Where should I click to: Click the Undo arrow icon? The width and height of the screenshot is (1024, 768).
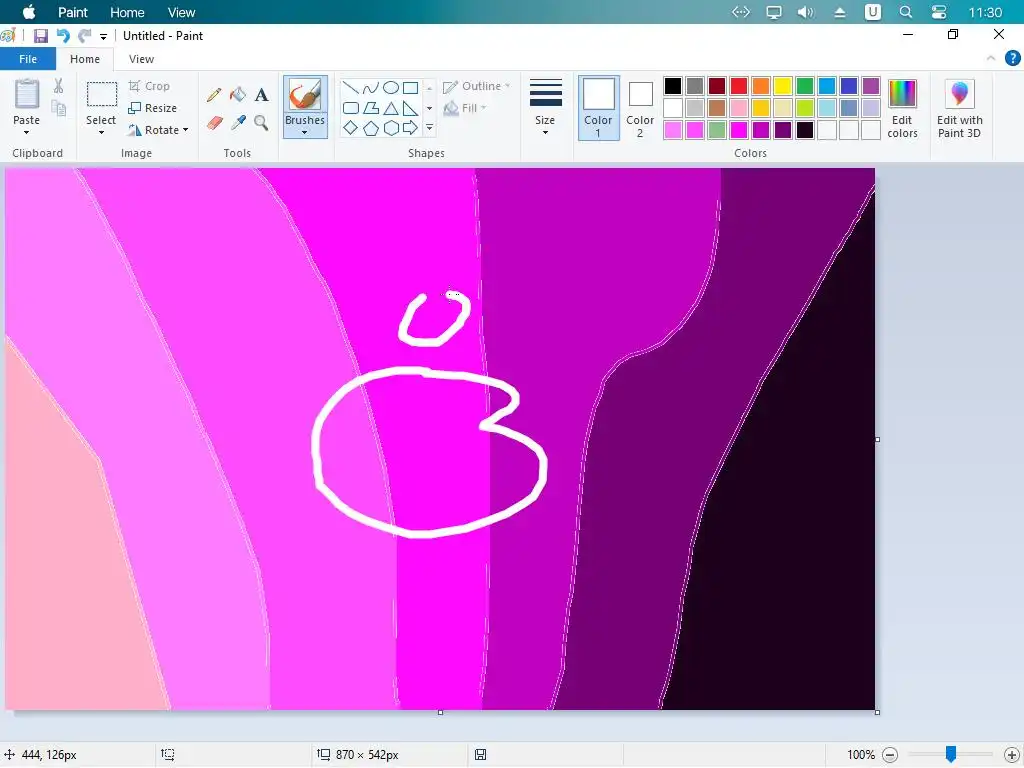point(63,36)
